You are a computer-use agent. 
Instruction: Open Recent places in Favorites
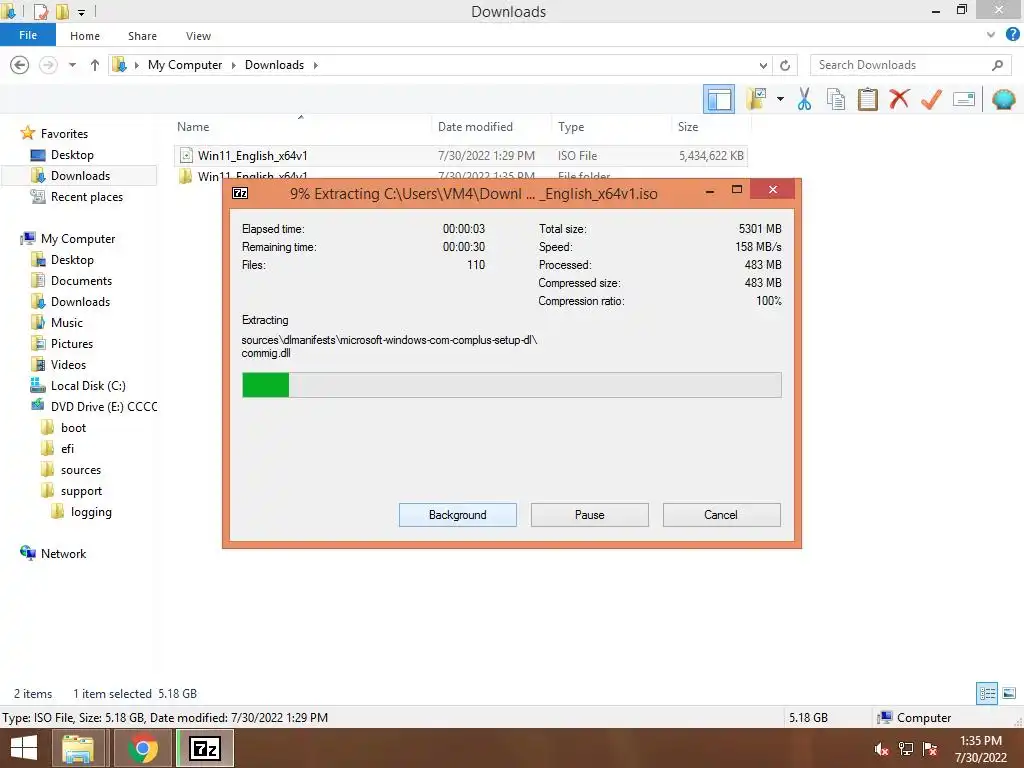point(87,197)
